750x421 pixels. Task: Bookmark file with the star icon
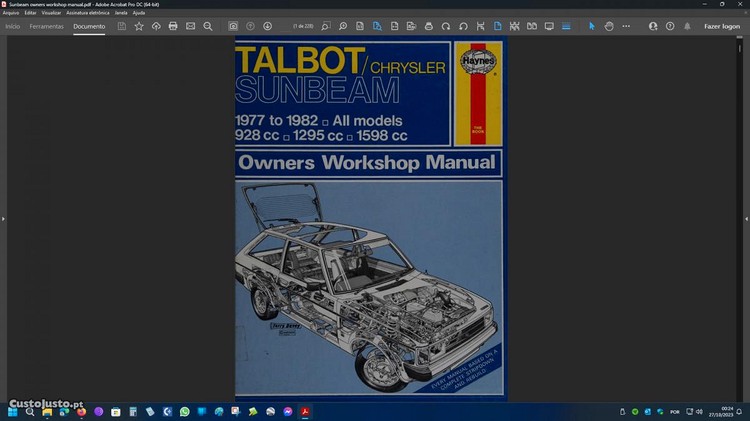point(139,26)
